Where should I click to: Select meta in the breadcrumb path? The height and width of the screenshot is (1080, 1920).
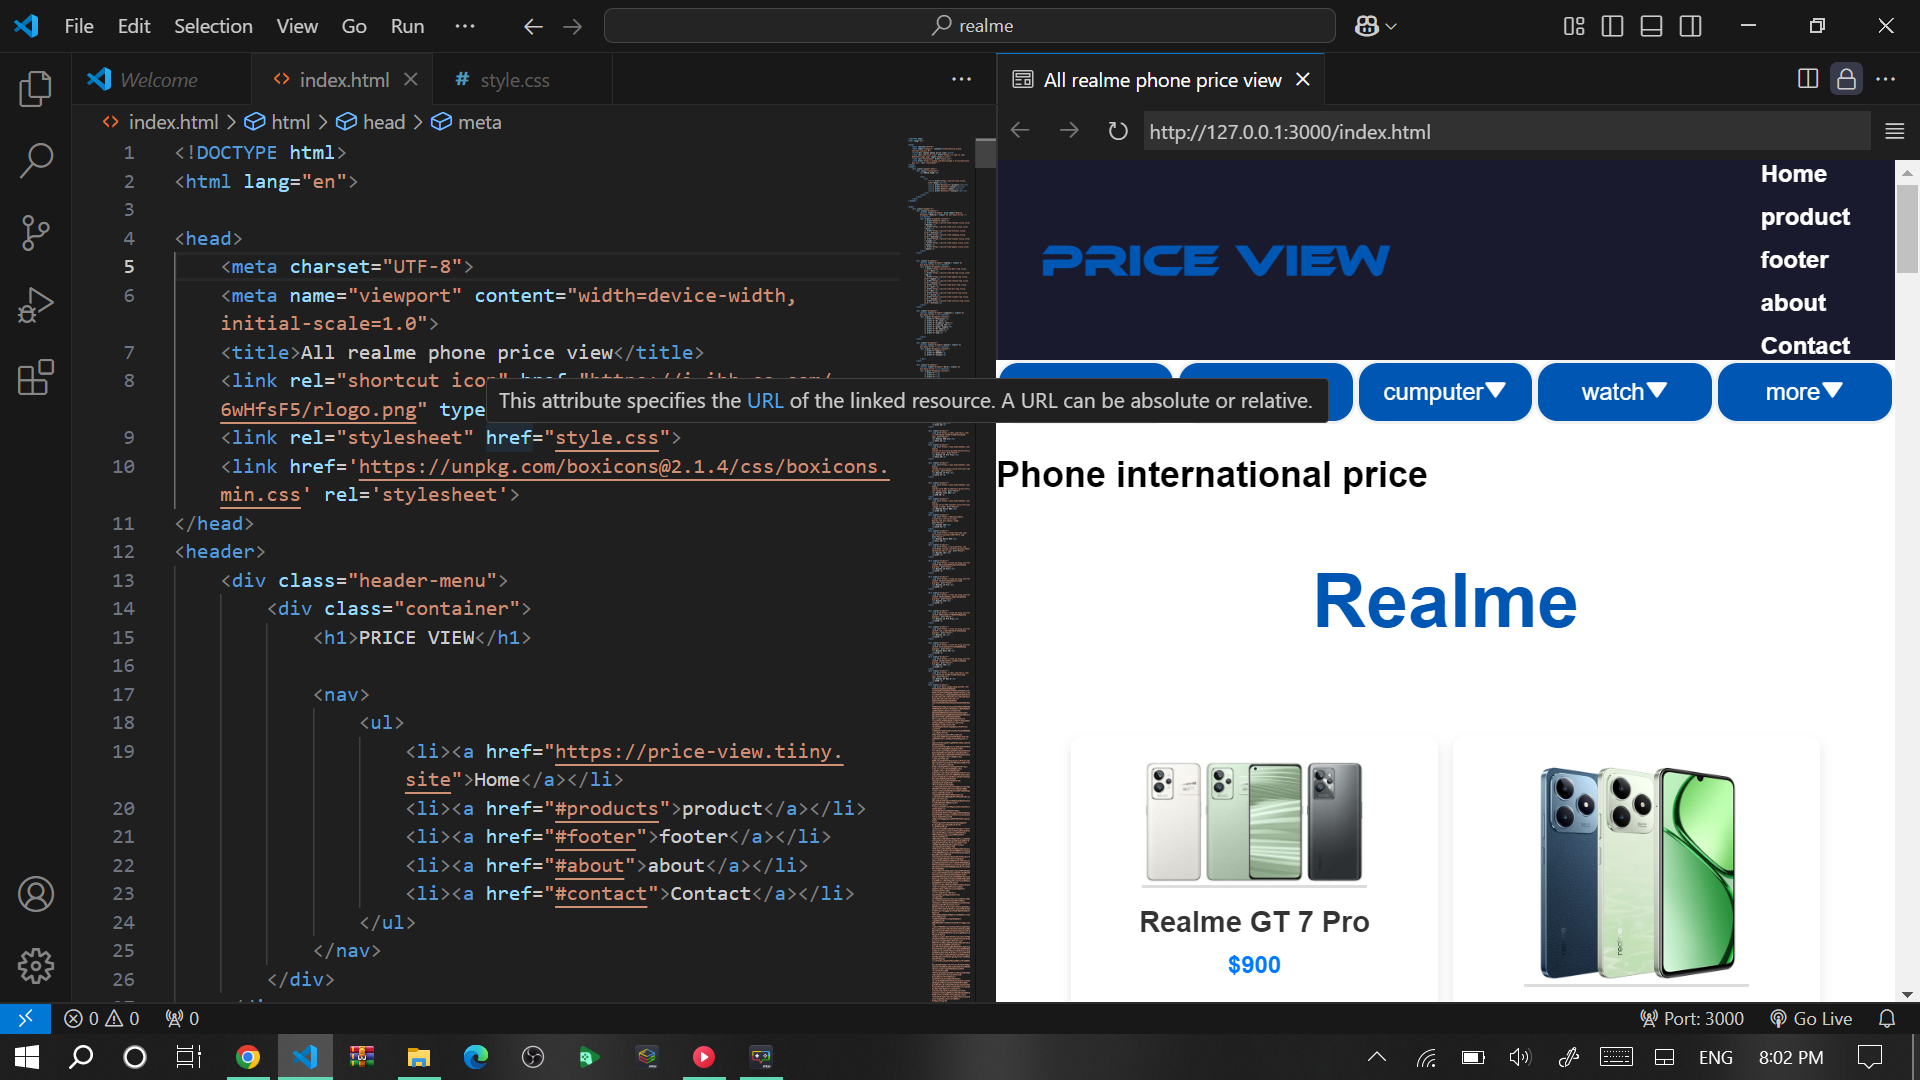coord(467,122)
